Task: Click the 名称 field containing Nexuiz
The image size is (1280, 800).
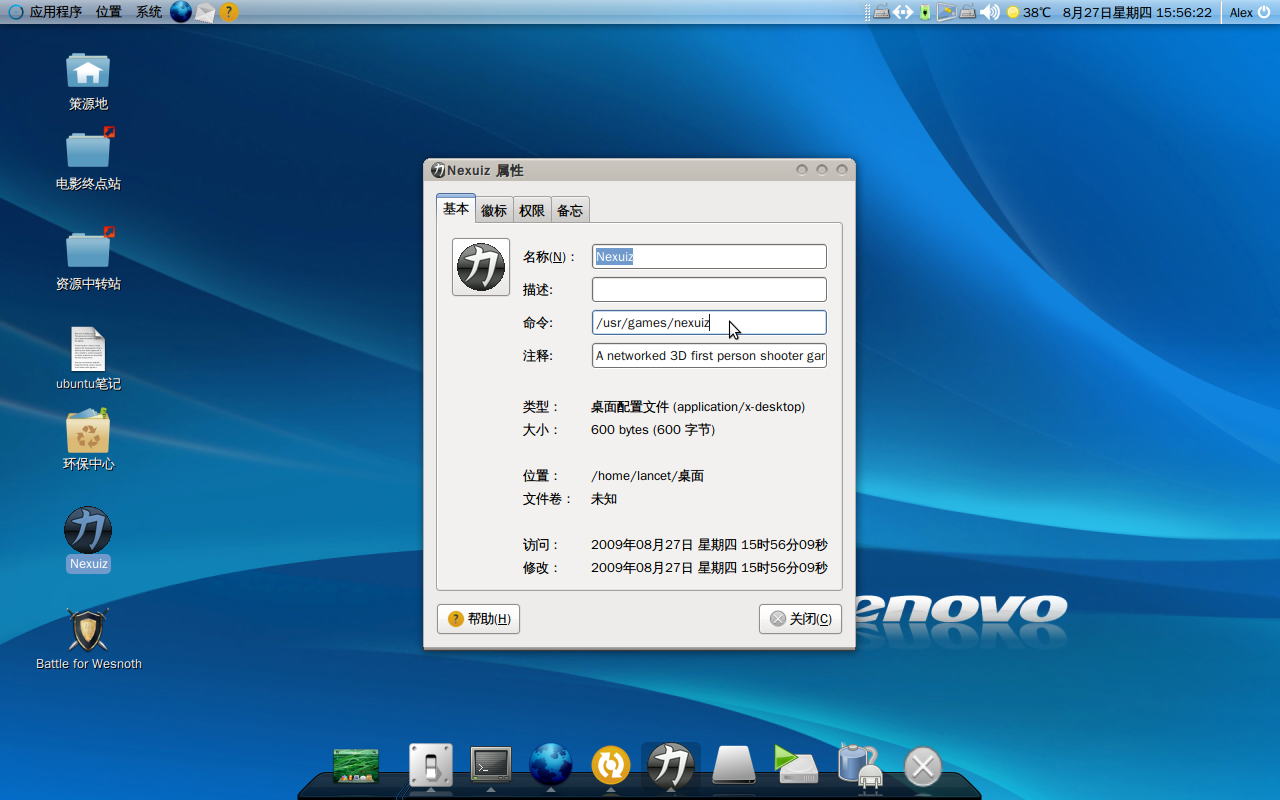Action: click(709, 256)
